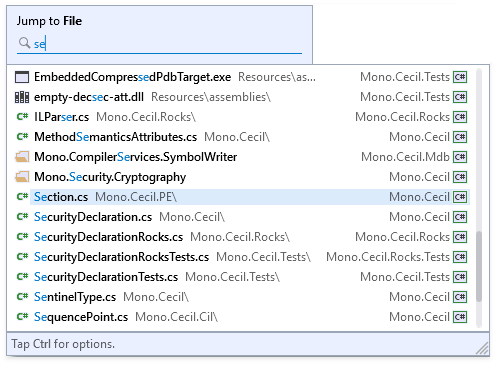Click the Jump to File search field
496x365 pixels.
pos(159,44)
